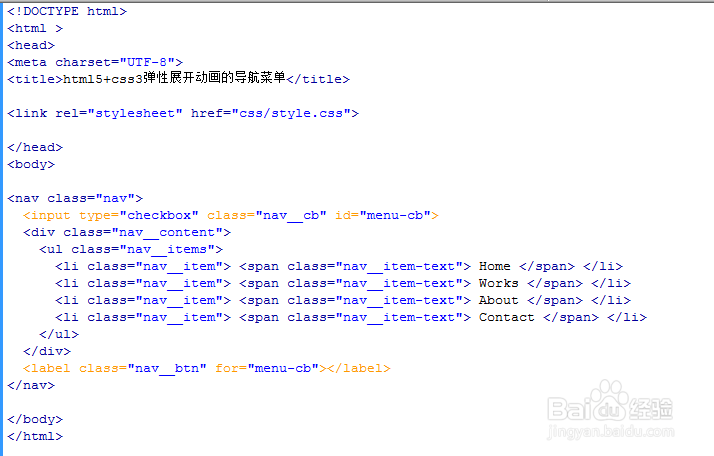This screenshot has height=456, width=714.
Task: Click the closing </body> tag
Action: [x=35, y=419]
